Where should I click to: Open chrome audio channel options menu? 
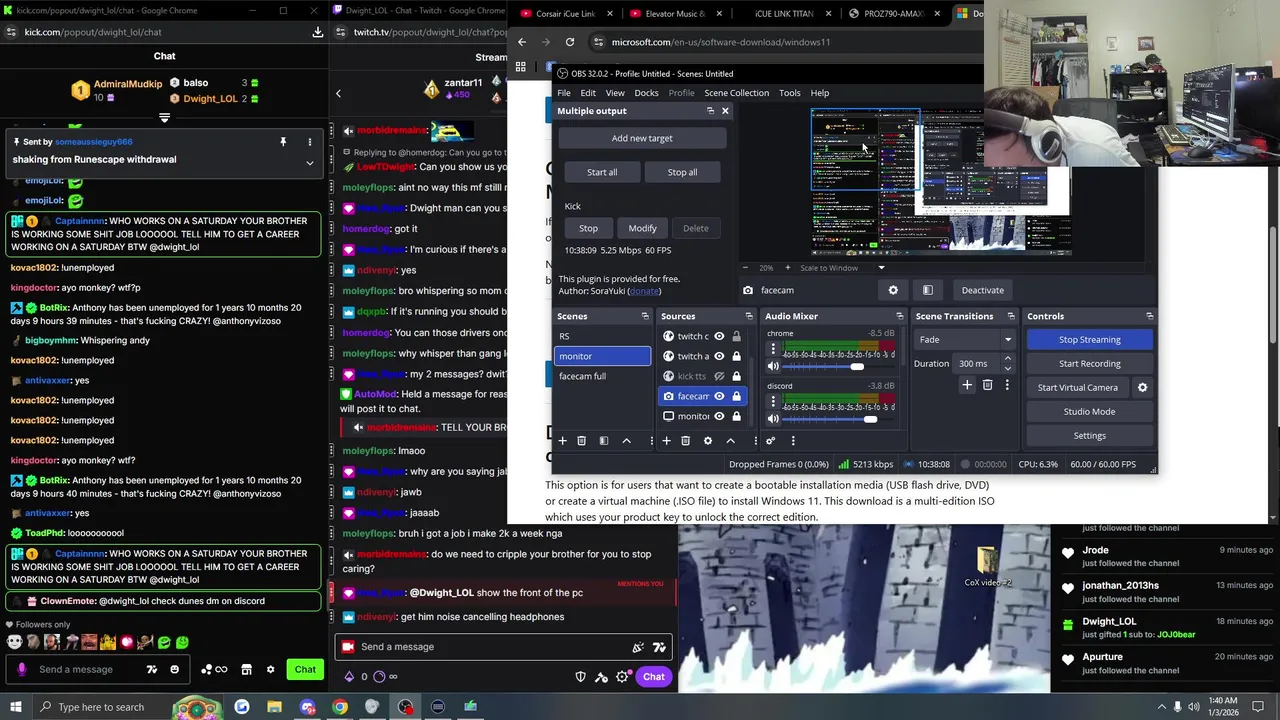772,349
